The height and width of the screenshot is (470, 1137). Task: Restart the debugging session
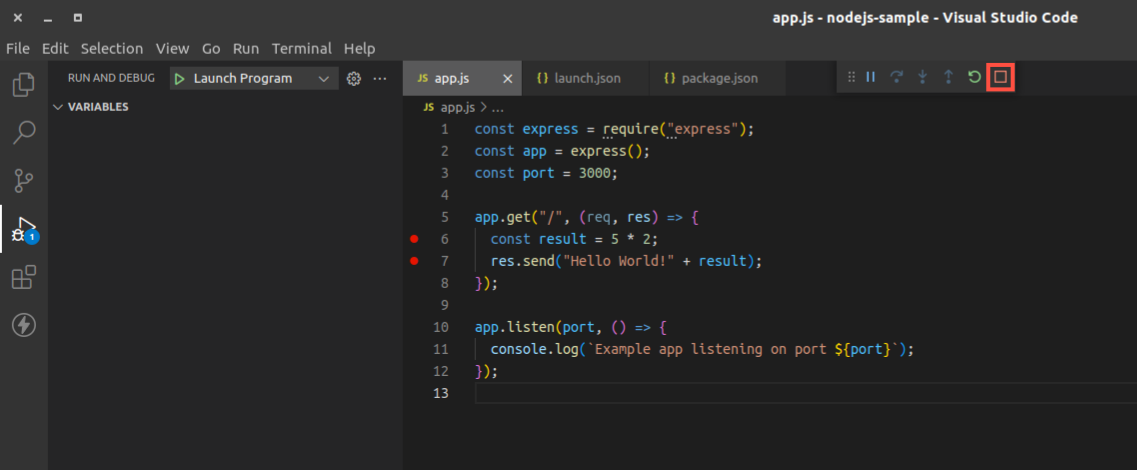tap(975, 77)
